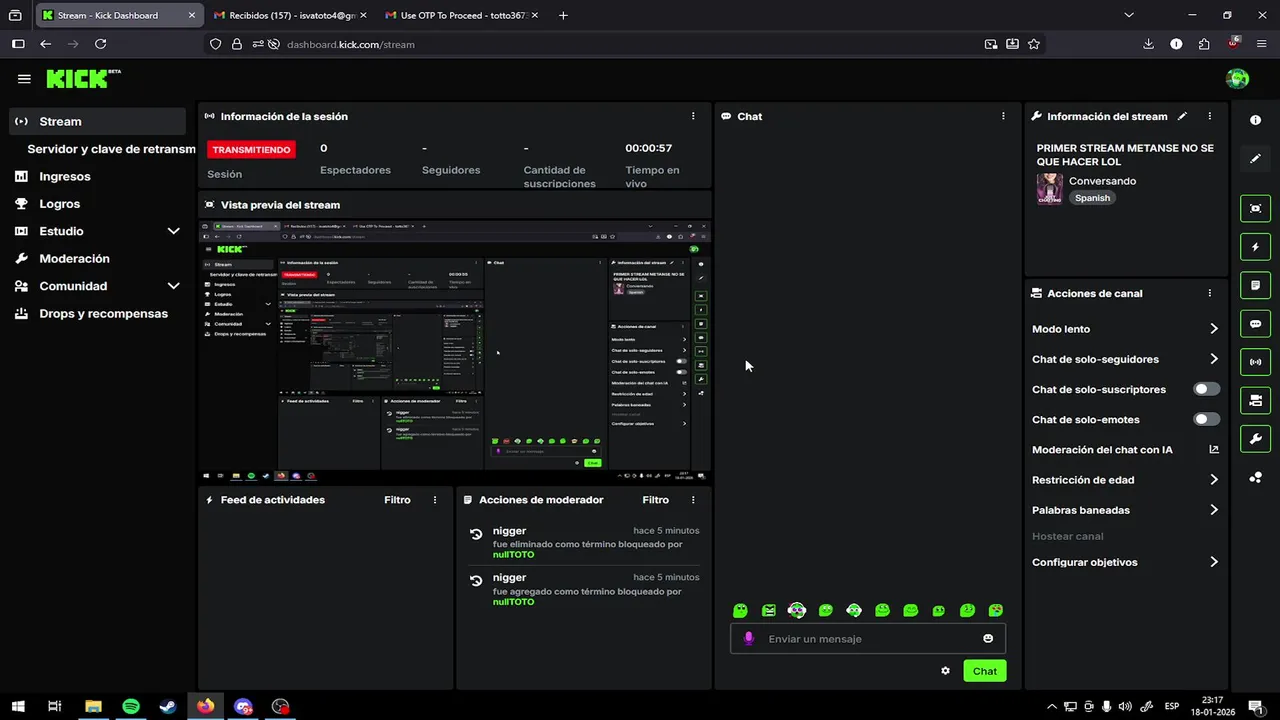
Task: Open Información del stream three-dot menu
Action: point(1209,116)
